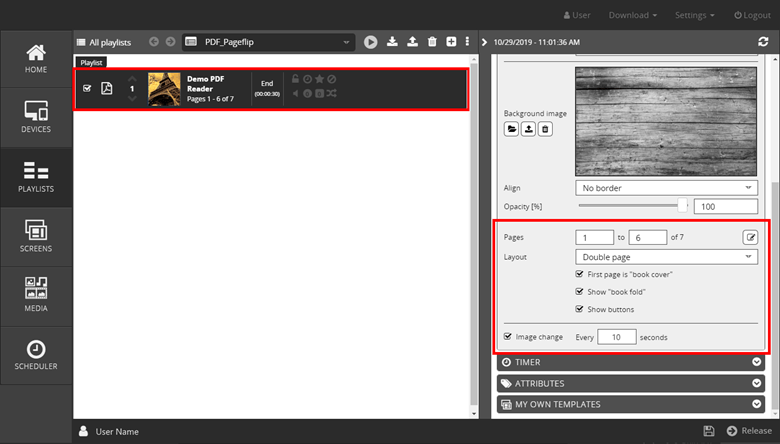
Task: Click the forward arrow beside All playlists
Action: click(x=170, y=42)
